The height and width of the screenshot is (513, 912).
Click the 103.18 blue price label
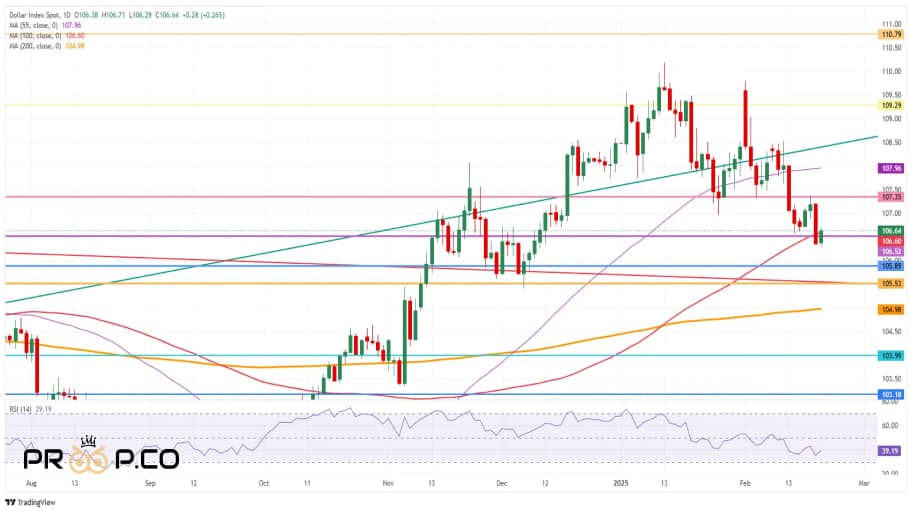(891, 395)
